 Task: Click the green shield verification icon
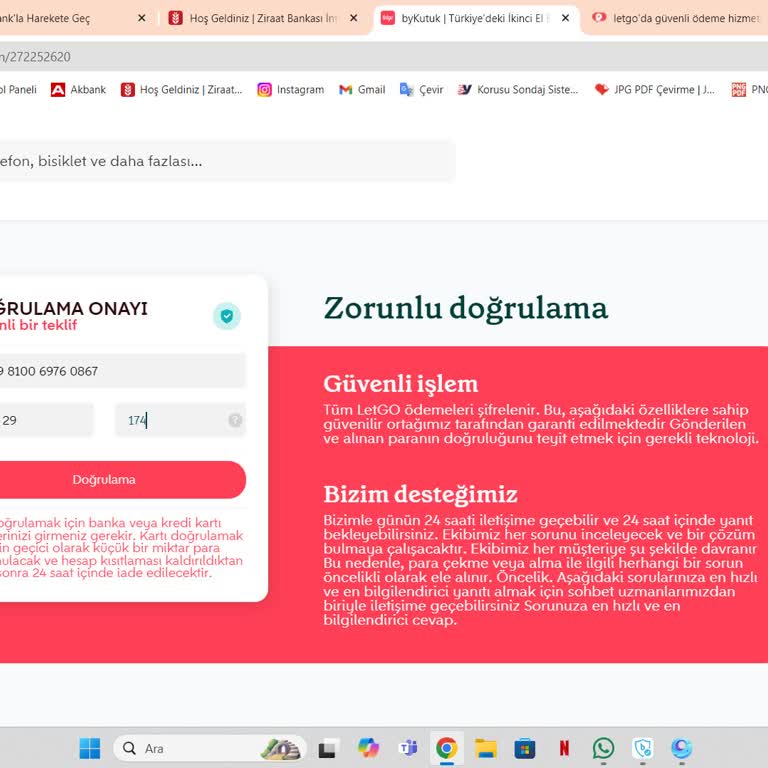coord(227,316)
